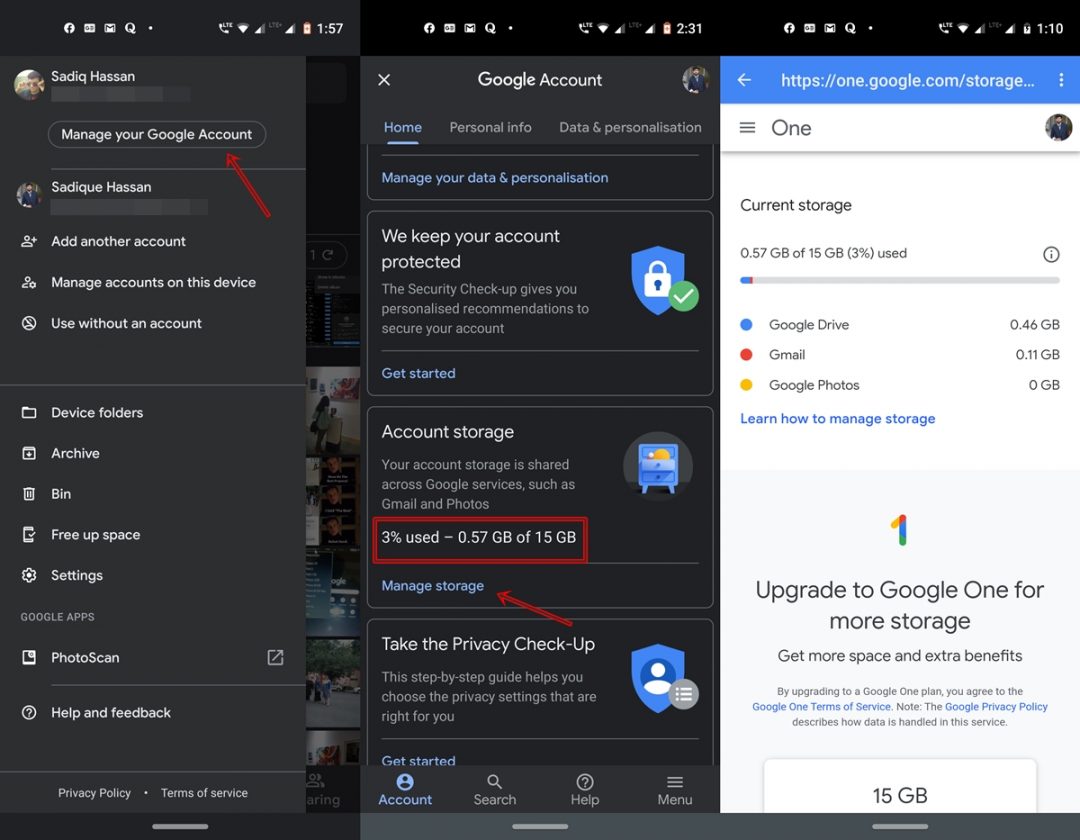Open Google Privacy Policy link
This screenshot has height=840, width=1080.
tap(996, 706)
